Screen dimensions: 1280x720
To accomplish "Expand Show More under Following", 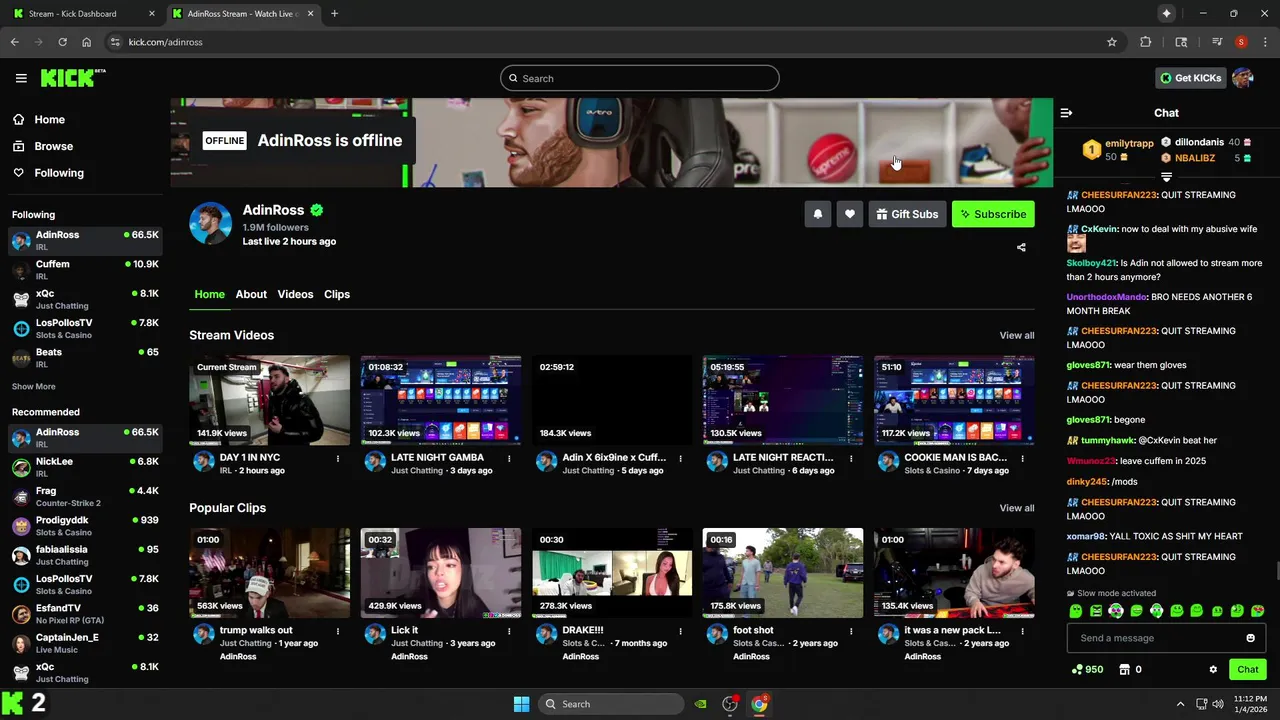I will click(x=34, y=386).
